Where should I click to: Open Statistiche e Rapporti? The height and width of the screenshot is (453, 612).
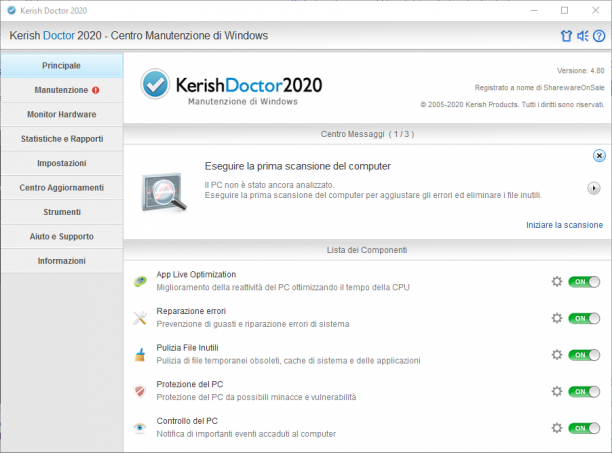coord(62,139)
